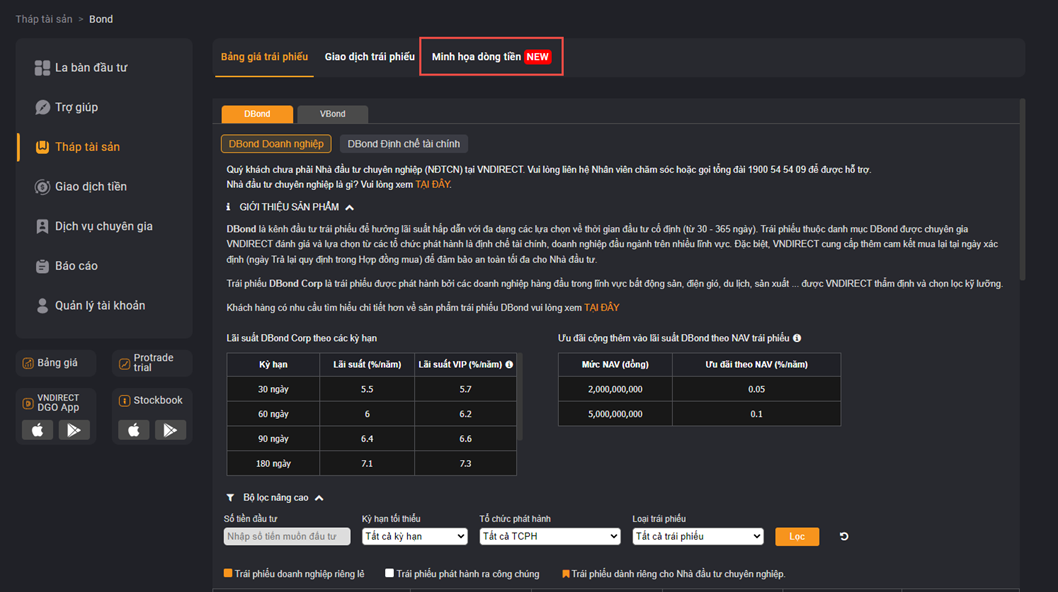Open Tổ chức phát hành dropdown

(x=549, y=537)
